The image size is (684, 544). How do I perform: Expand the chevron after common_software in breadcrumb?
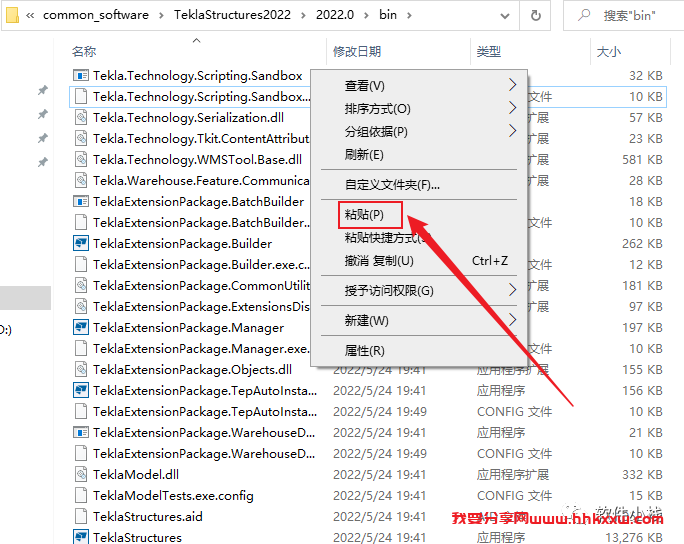pyautogui.click(x=161, y=16)
